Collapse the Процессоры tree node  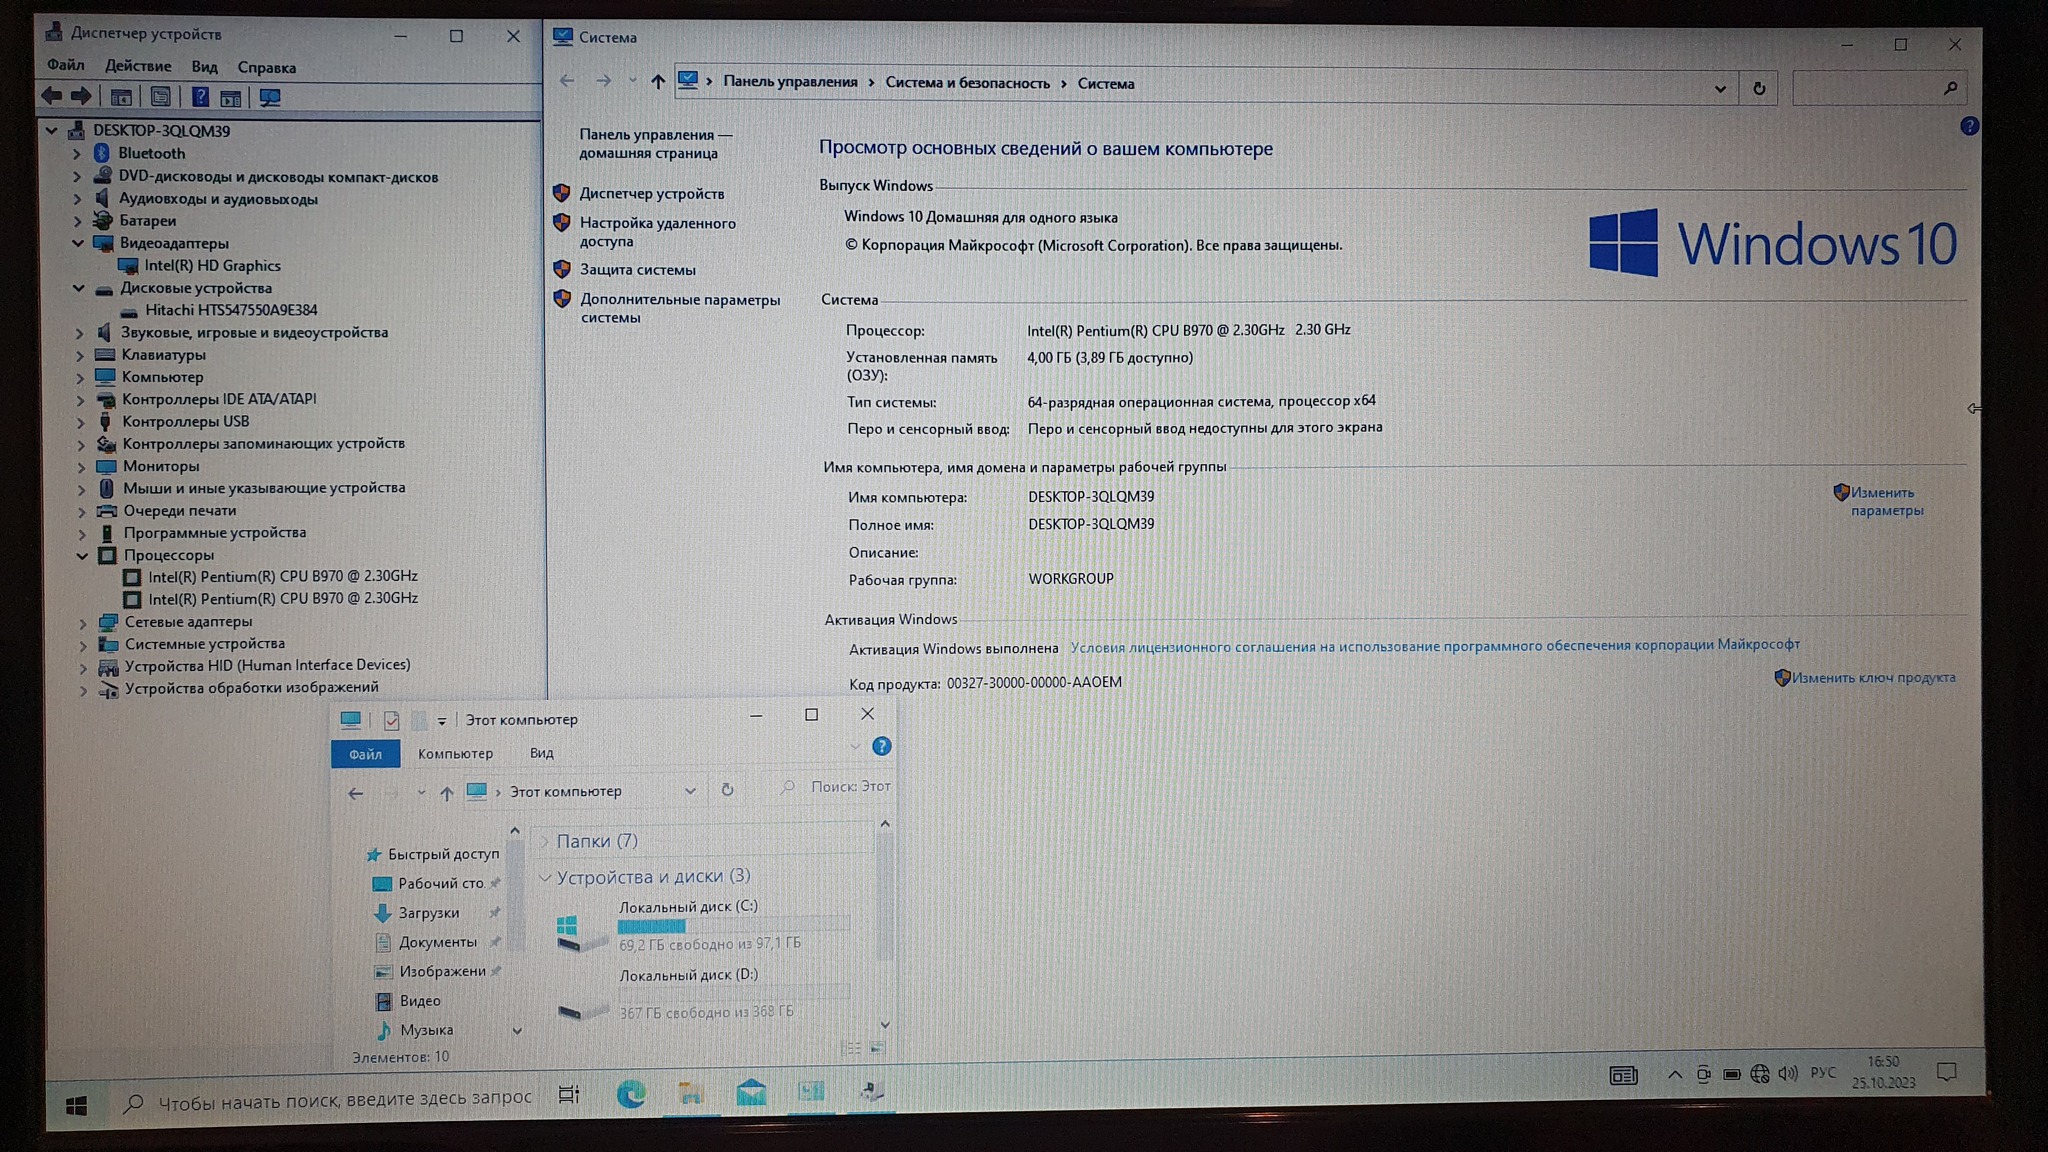82,555
